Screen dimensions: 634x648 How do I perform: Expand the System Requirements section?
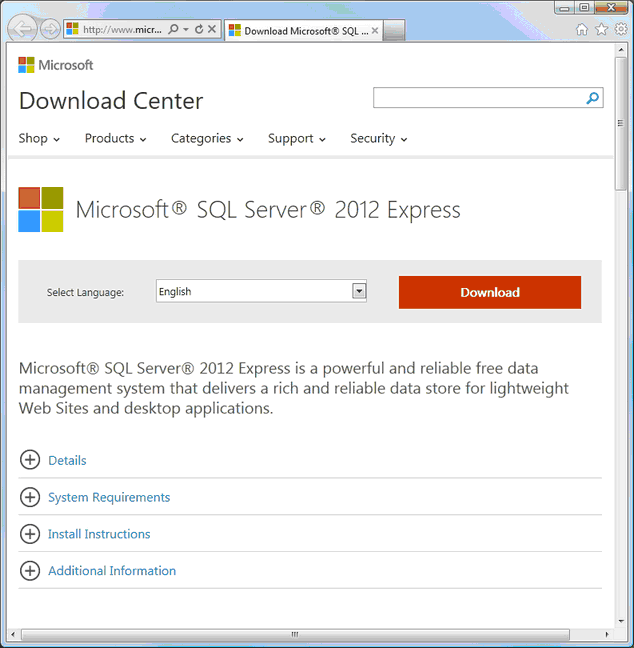point(109,497)
